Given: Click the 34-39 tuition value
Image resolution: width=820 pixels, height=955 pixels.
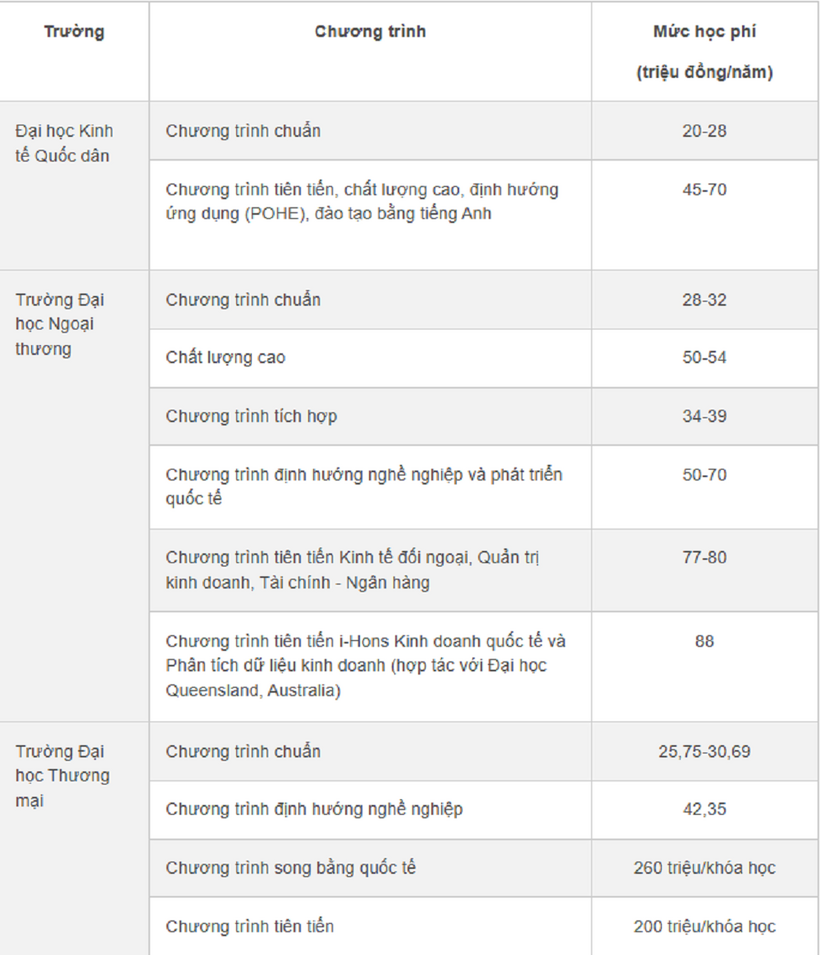Looking at the screenshot, I should coord(704,416).
